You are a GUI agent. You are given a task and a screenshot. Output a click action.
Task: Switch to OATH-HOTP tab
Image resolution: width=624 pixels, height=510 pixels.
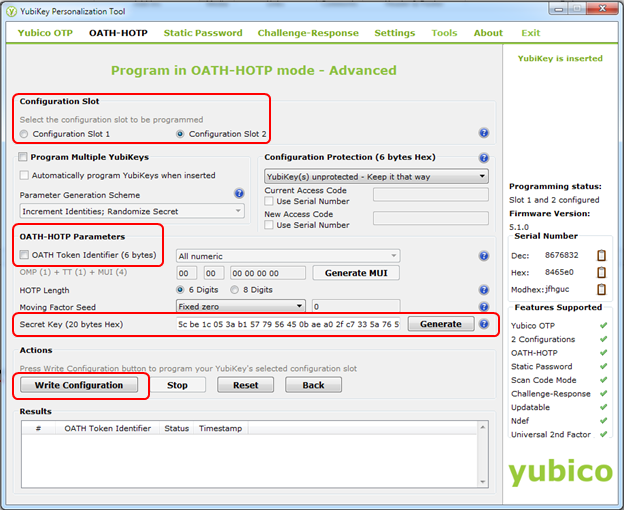[118, 33]
